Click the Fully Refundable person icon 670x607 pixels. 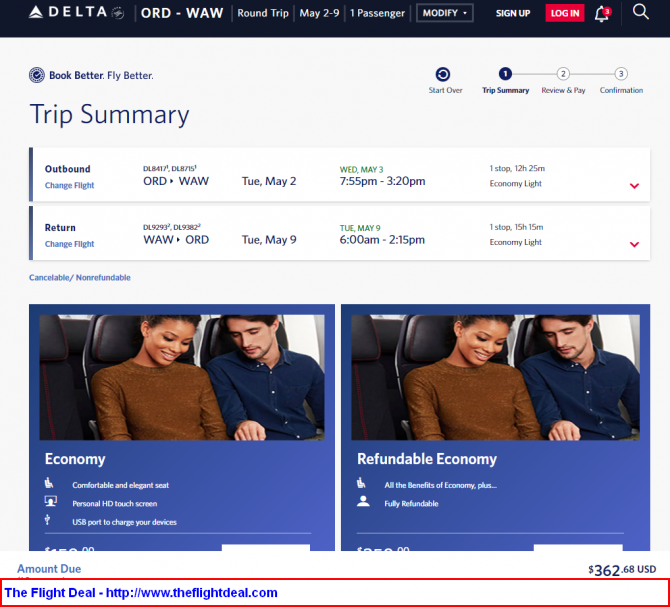[x=363, y=501]
